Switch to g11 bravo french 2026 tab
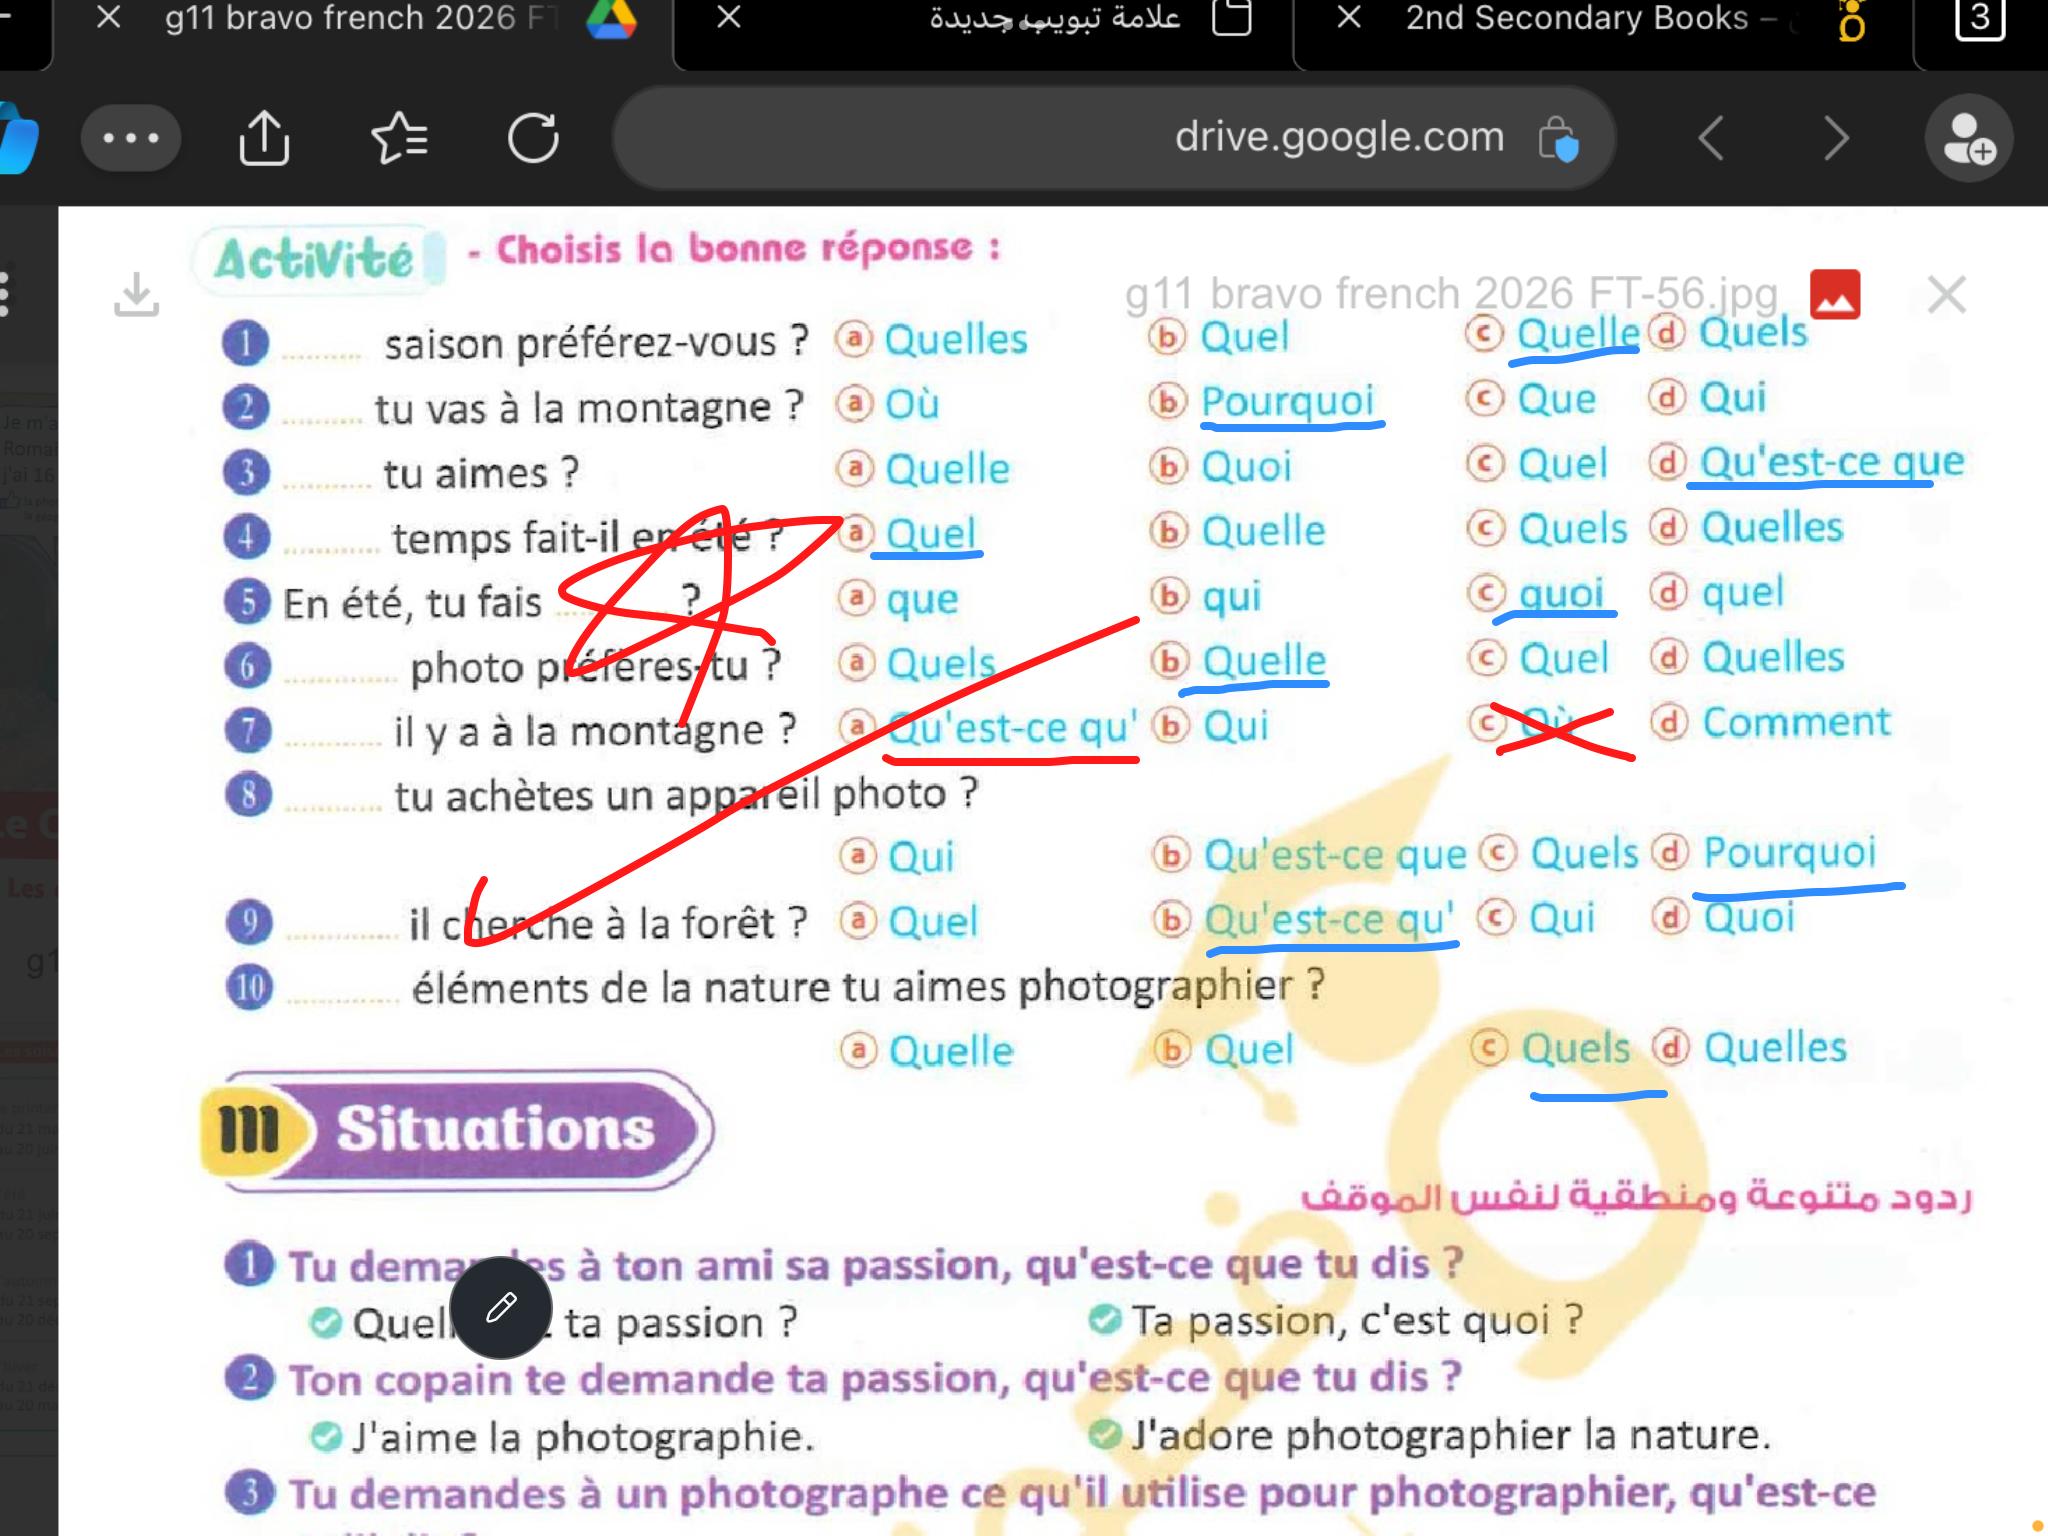The width and height of the screenshot is (2048, 1536). tap(360, 18)
